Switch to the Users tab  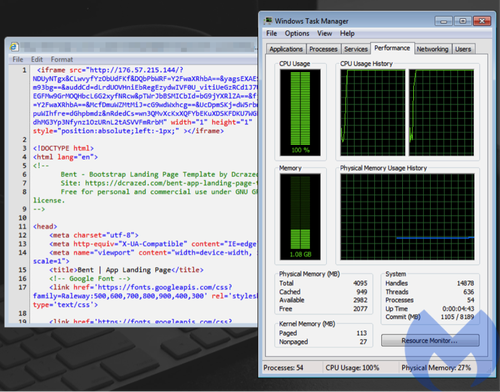click(463, 49)
